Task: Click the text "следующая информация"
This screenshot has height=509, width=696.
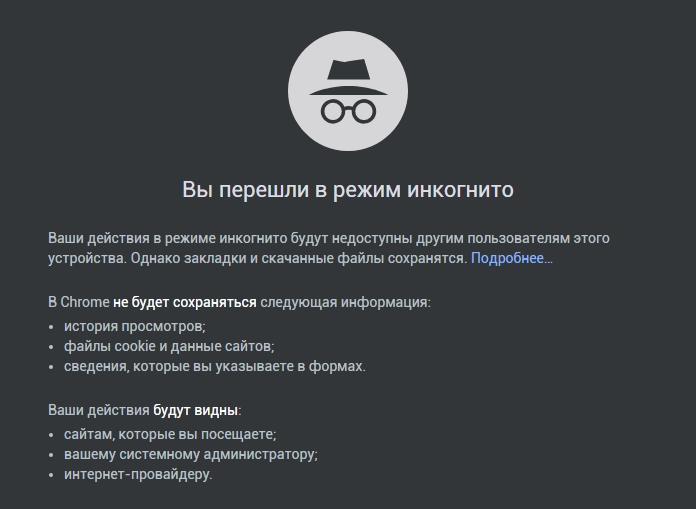Action: tap(345, 302)
